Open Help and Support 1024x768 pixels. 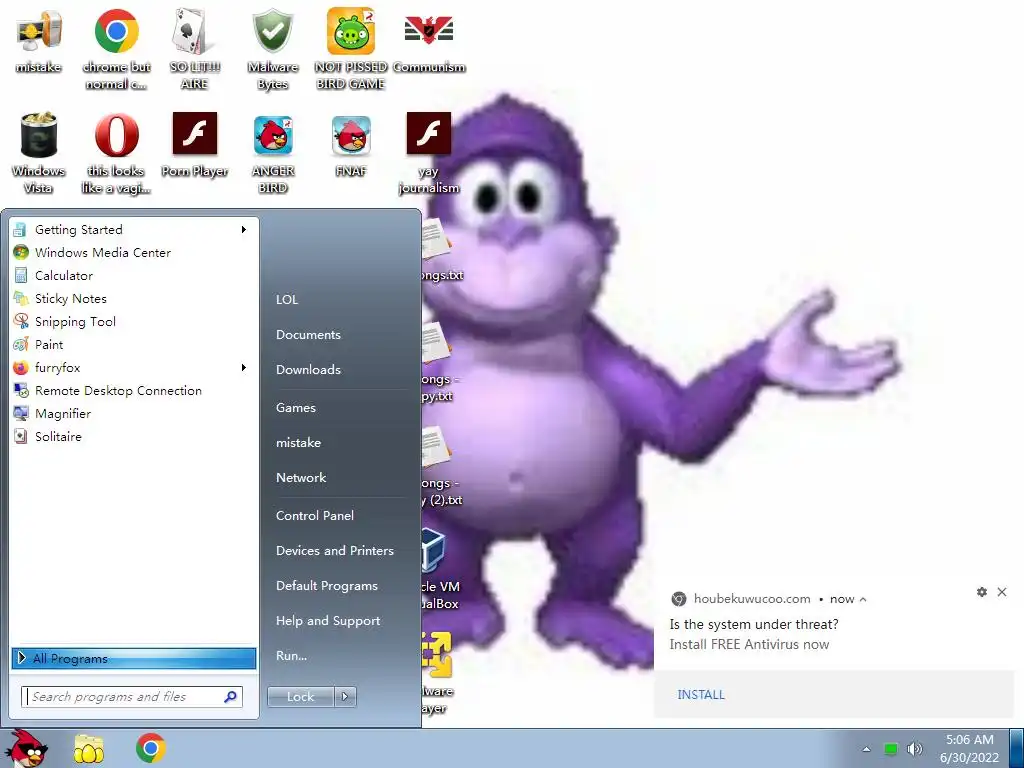[328, 620]
